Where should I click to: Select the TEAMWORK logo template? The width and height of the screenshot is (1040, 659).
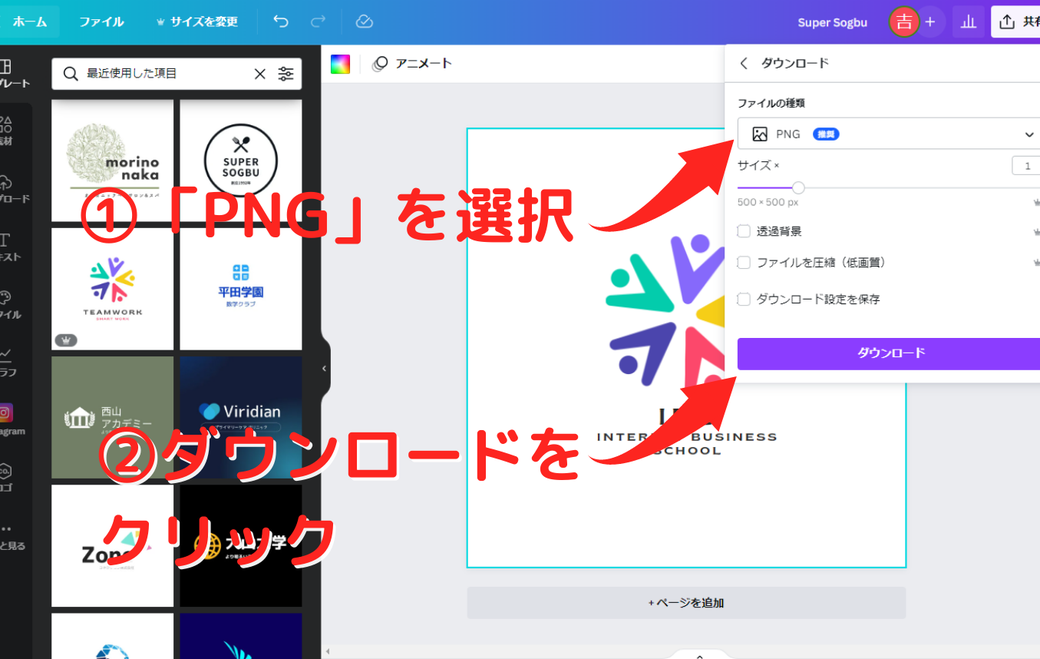coord(112,289)
